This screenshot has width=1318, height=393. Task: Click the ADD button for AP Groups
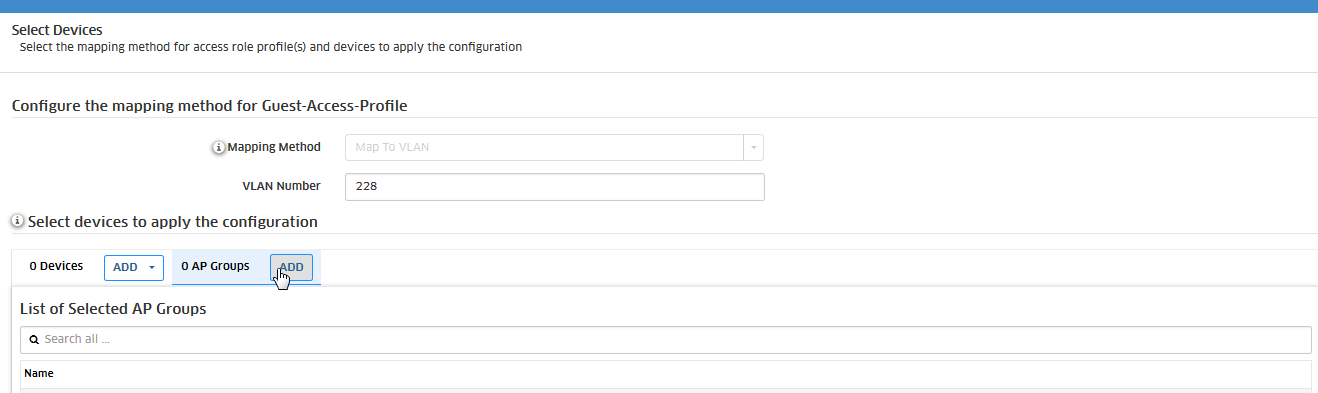292,267
